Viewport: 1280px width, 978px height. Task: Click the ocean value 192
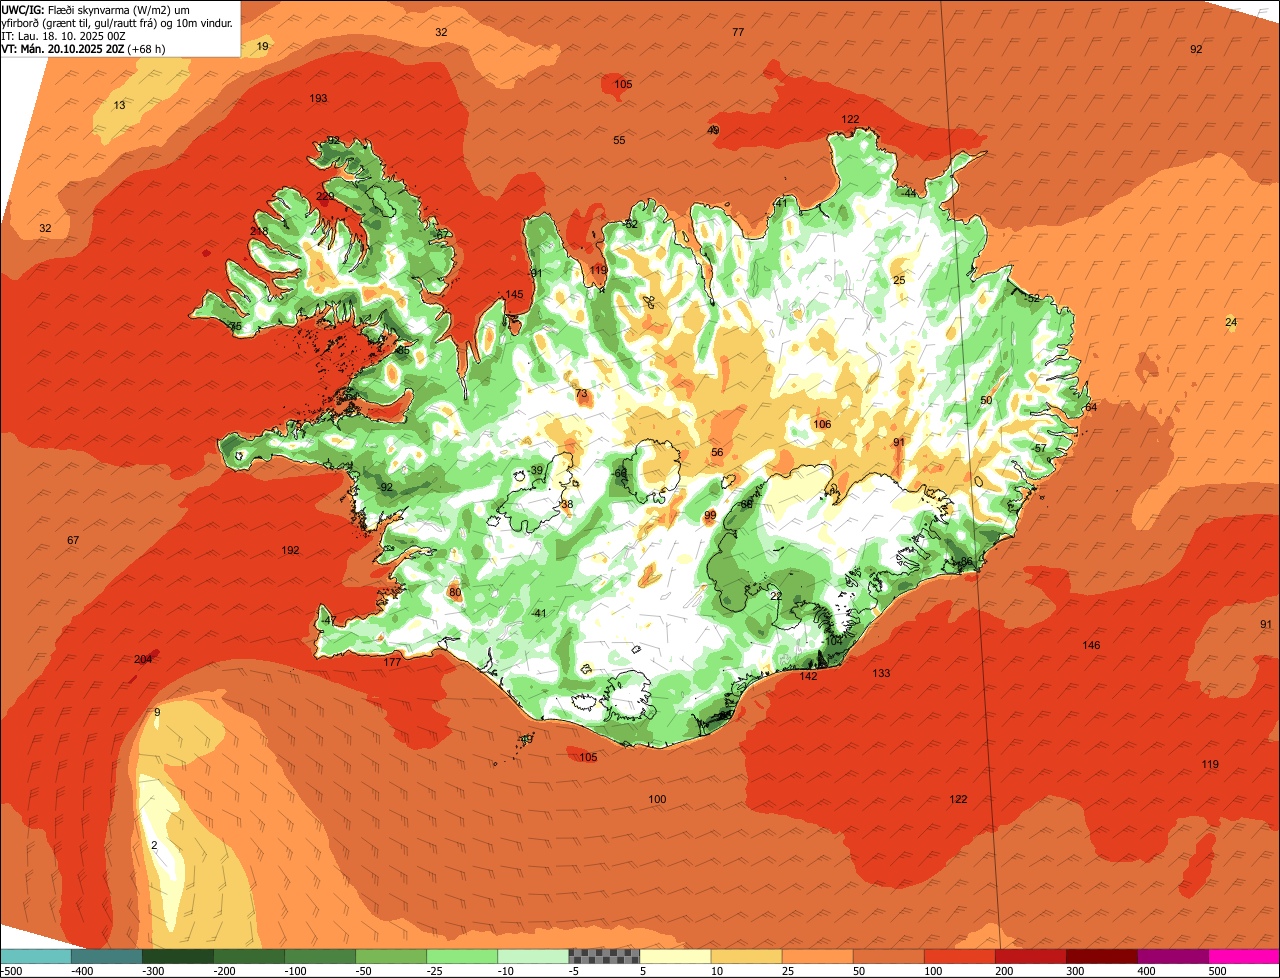tap(290, 550)
